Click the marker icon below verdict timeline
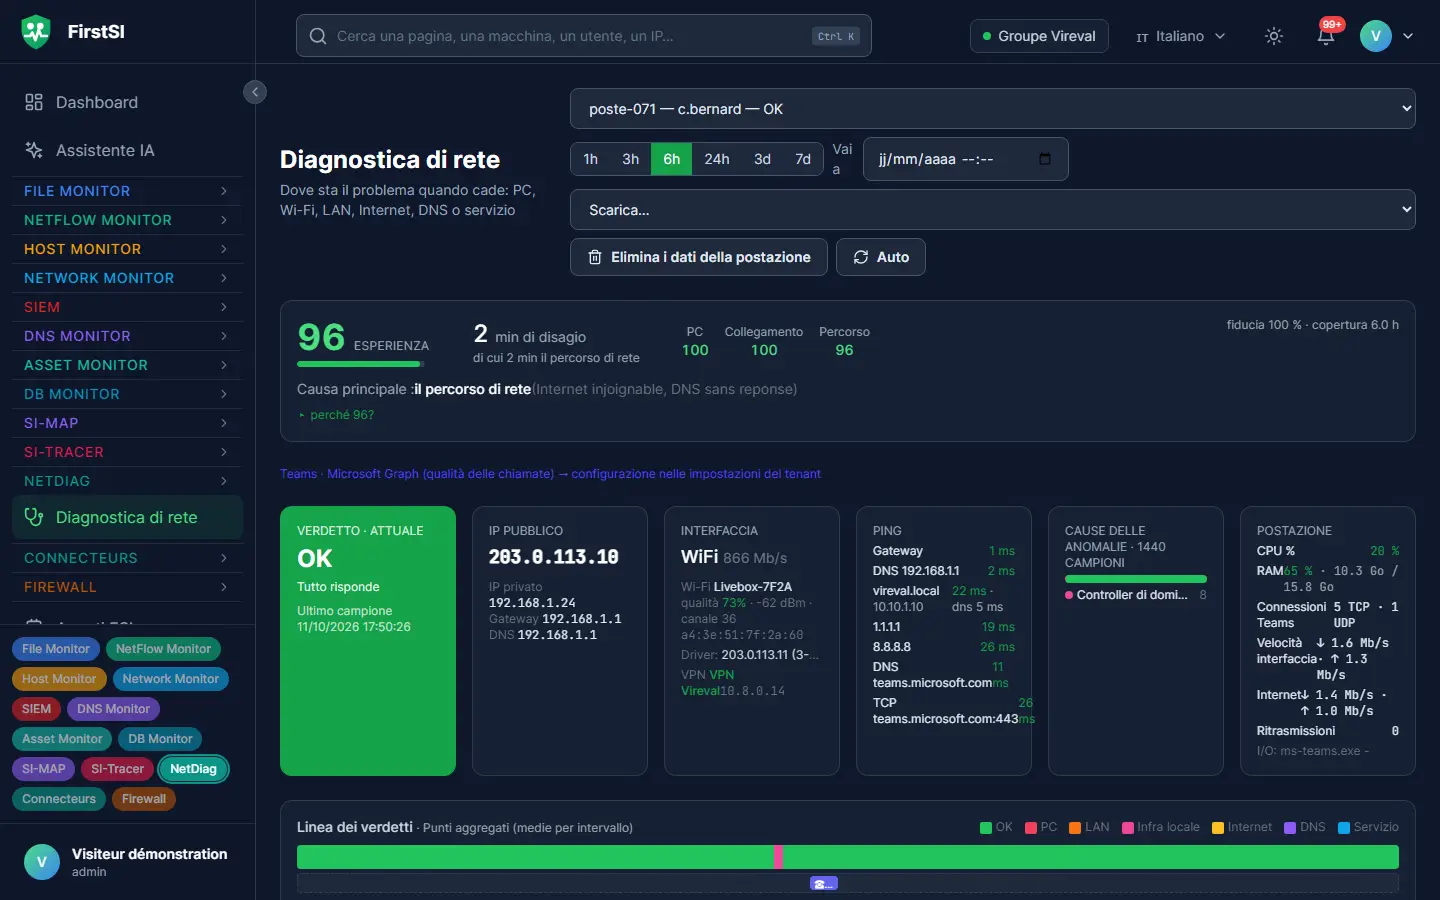The image size is (1440, 900). (x=823, y=884)
